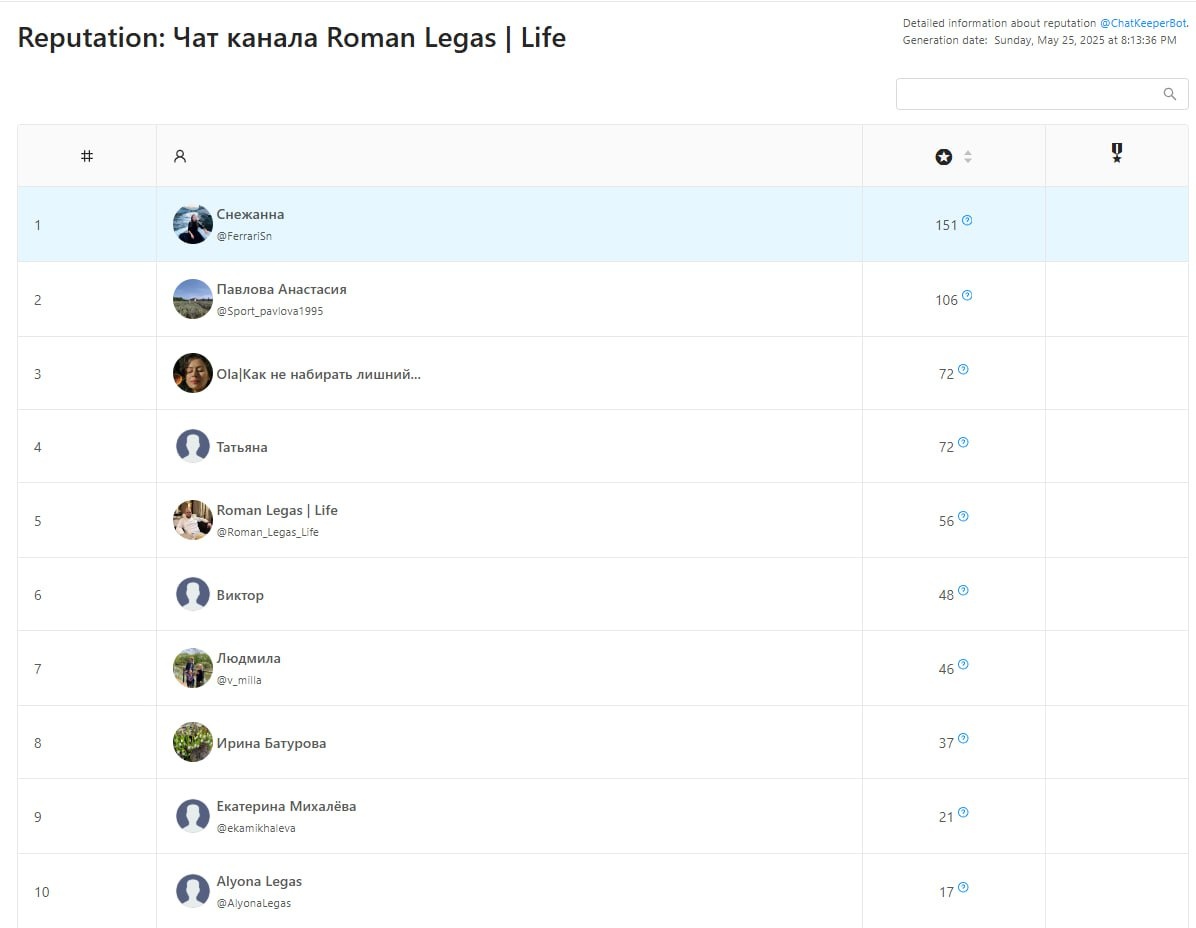
Task: Click reputation score 17
Action: click(x=946, y=892)
